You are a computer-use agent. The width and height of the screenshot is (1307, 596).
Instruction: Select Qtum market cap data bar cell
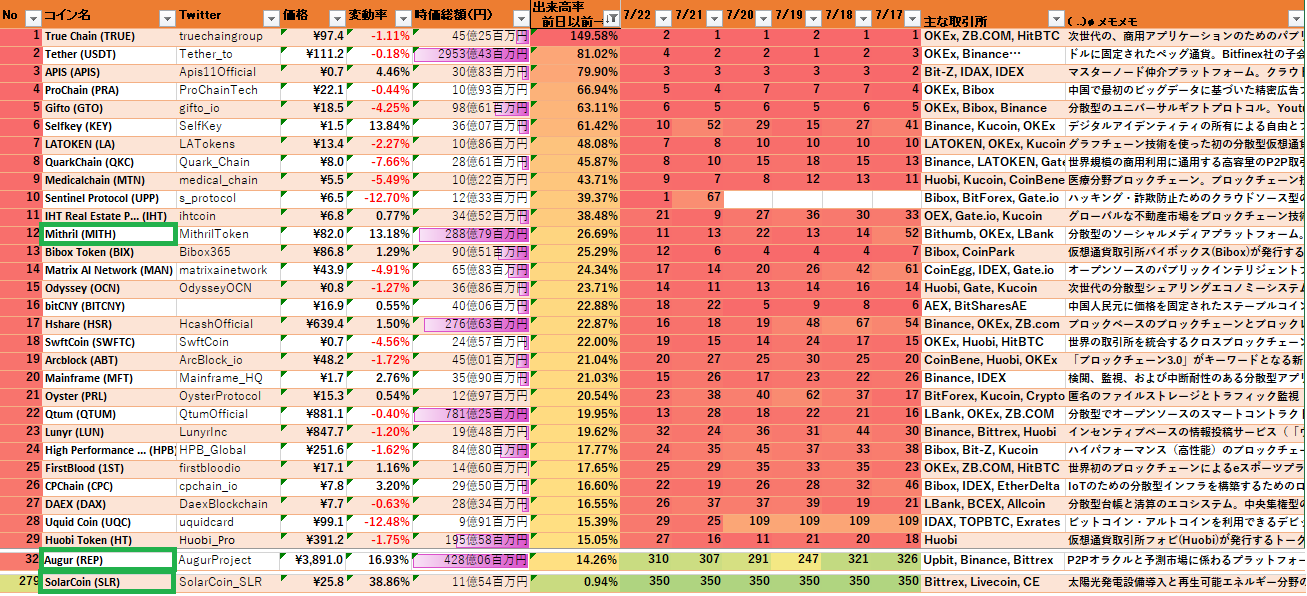470,414
